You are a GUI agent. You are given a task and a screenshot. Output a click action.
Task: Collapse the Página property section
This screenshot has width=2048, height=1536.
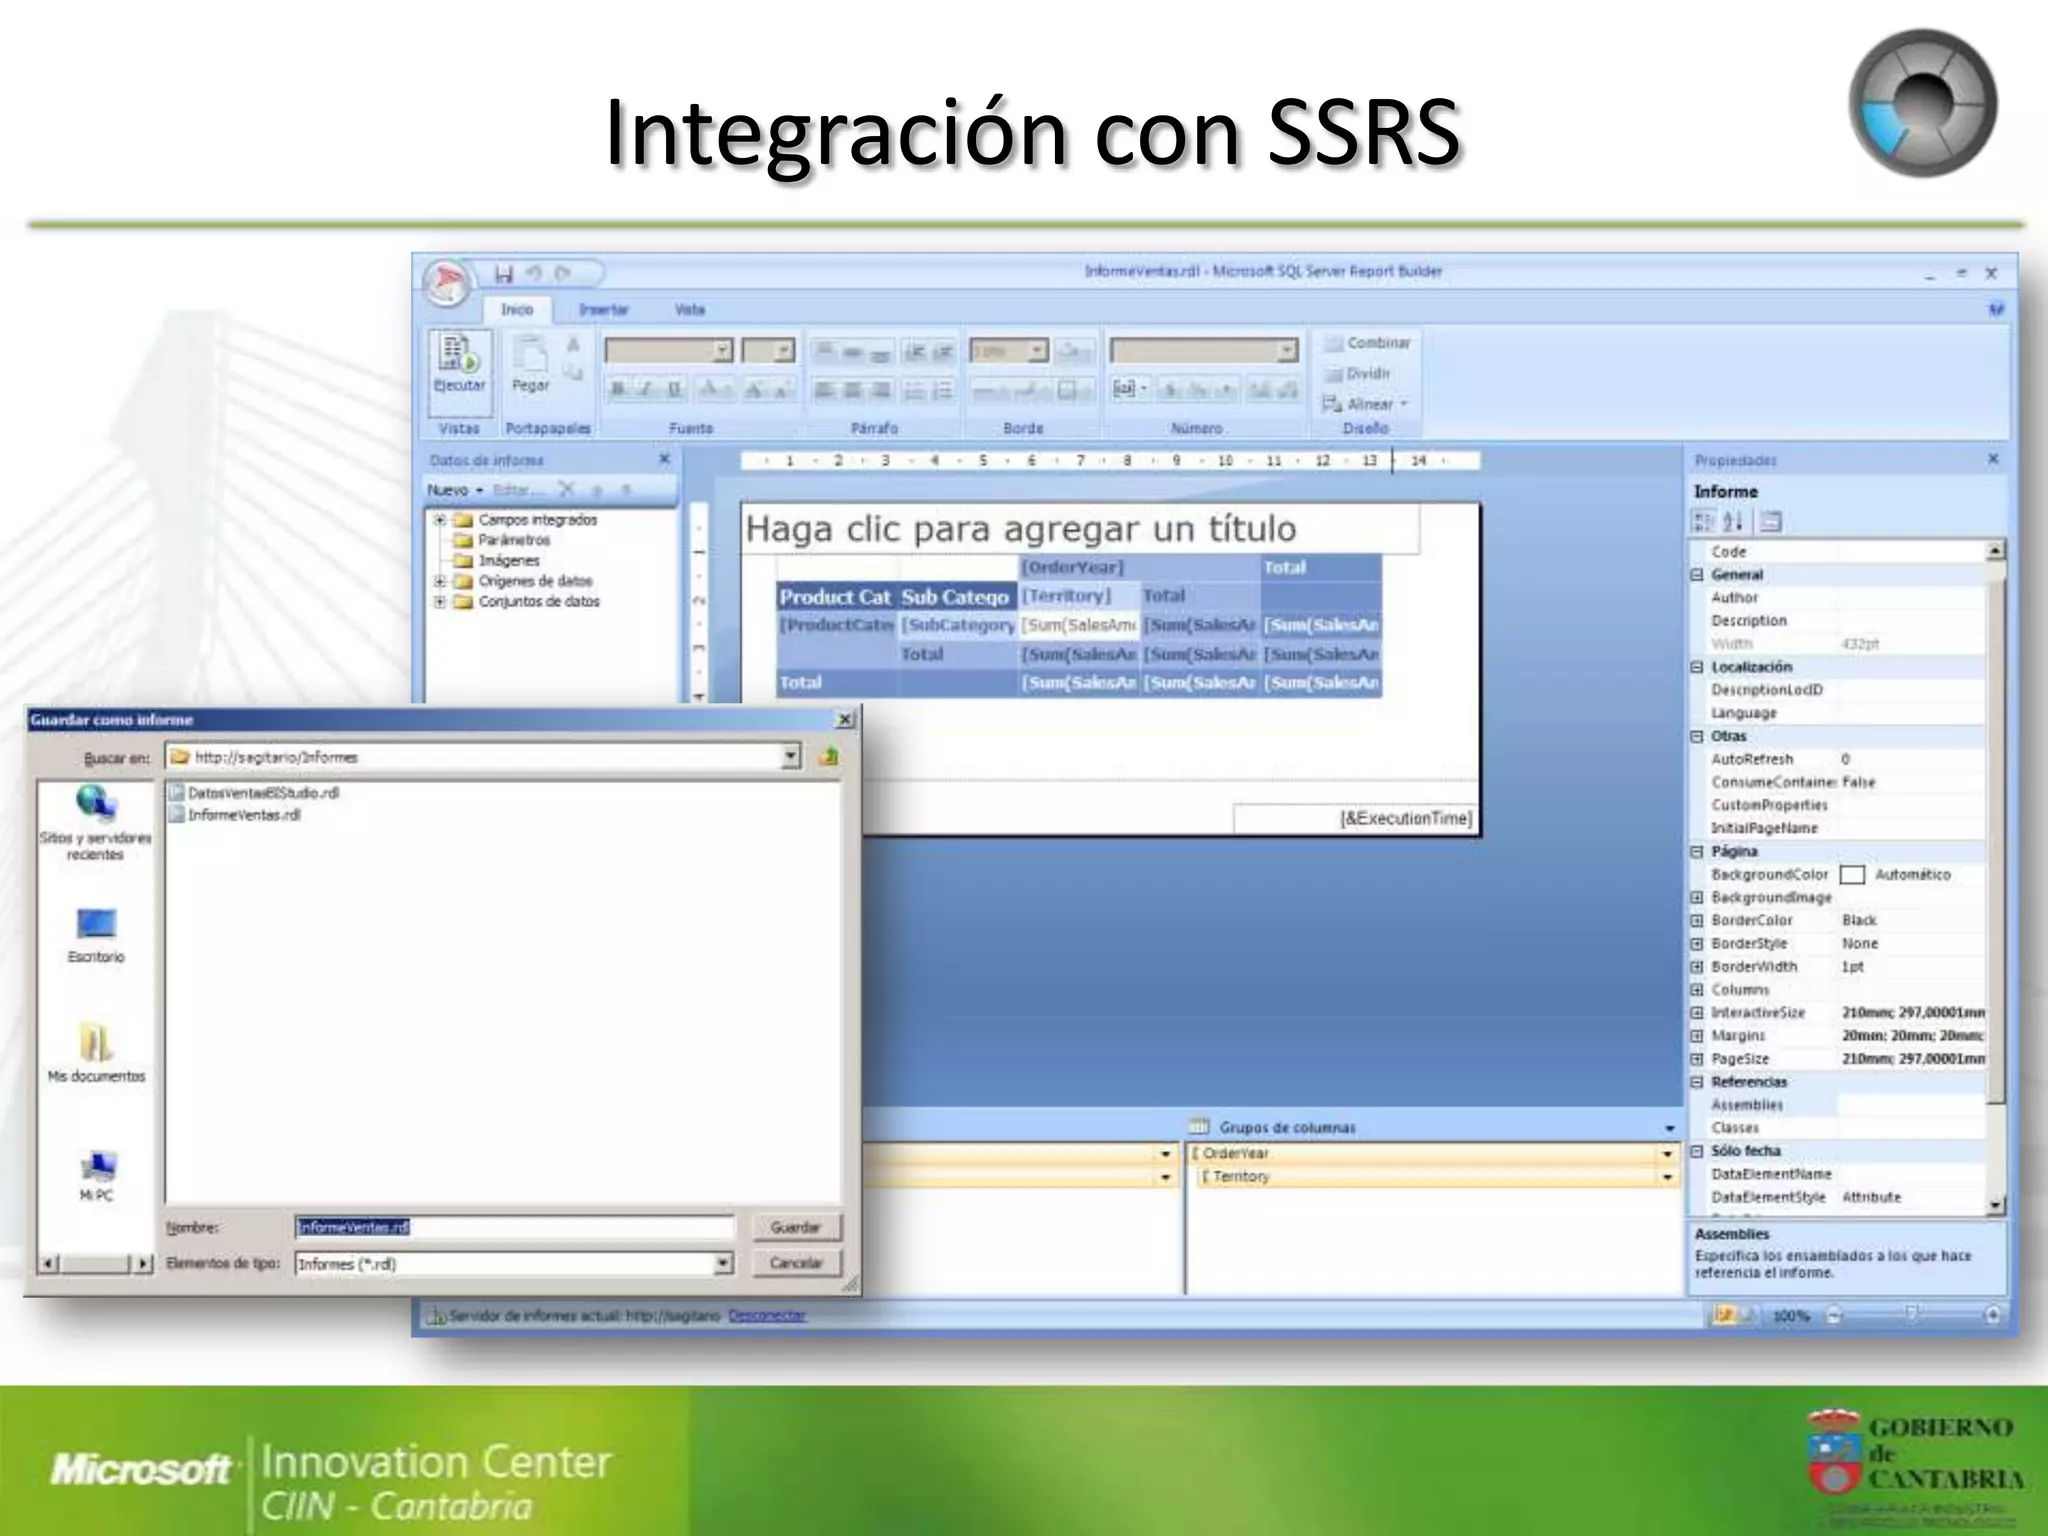(1697, 852)
